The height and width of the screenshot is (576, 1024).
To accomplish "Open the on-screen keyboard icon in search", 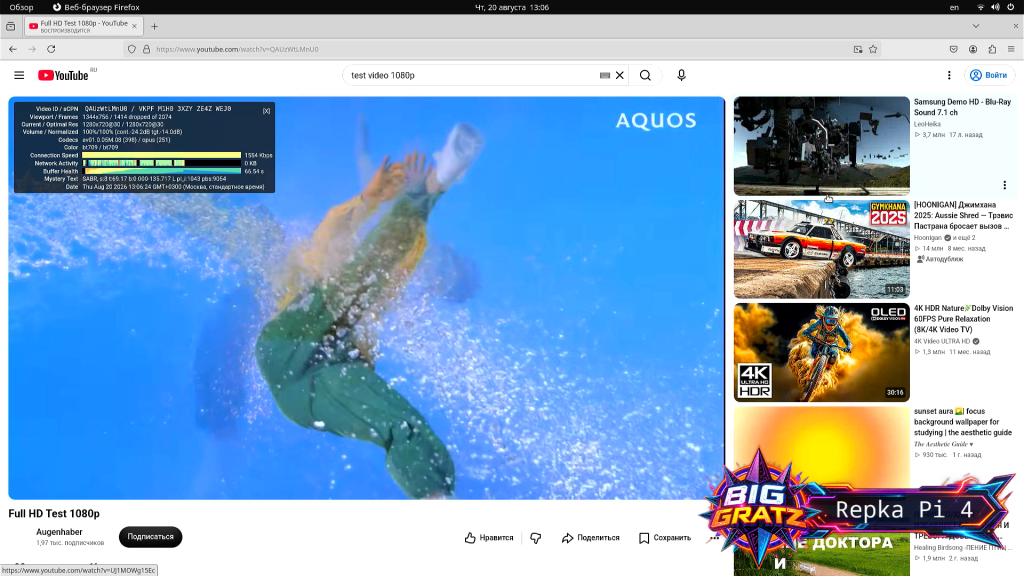I will (605, 75).
